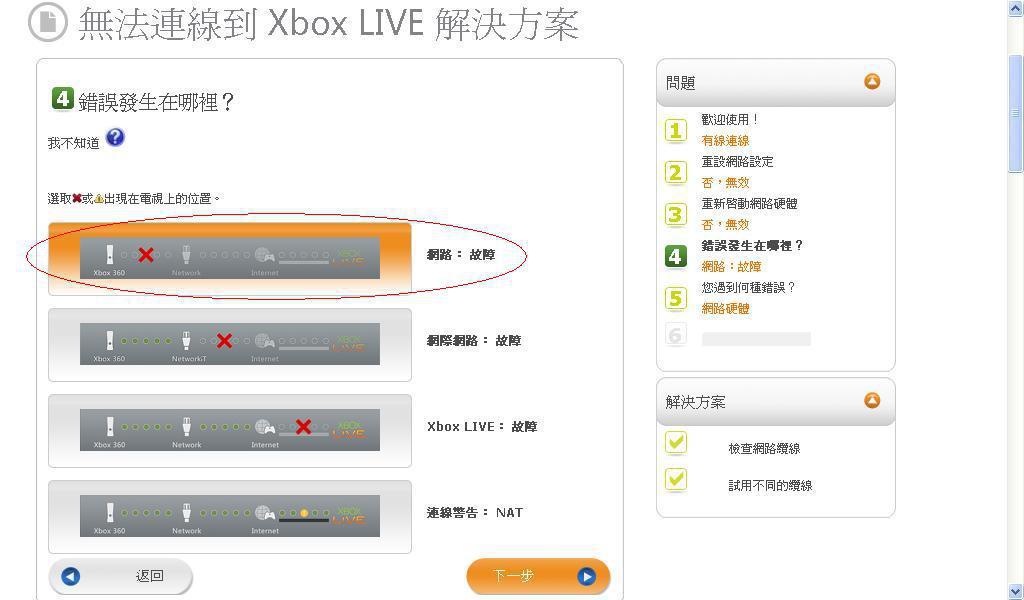Toggle the 檢查網路纜線 checkbox

pyautogui.click(x=676, y=442)
